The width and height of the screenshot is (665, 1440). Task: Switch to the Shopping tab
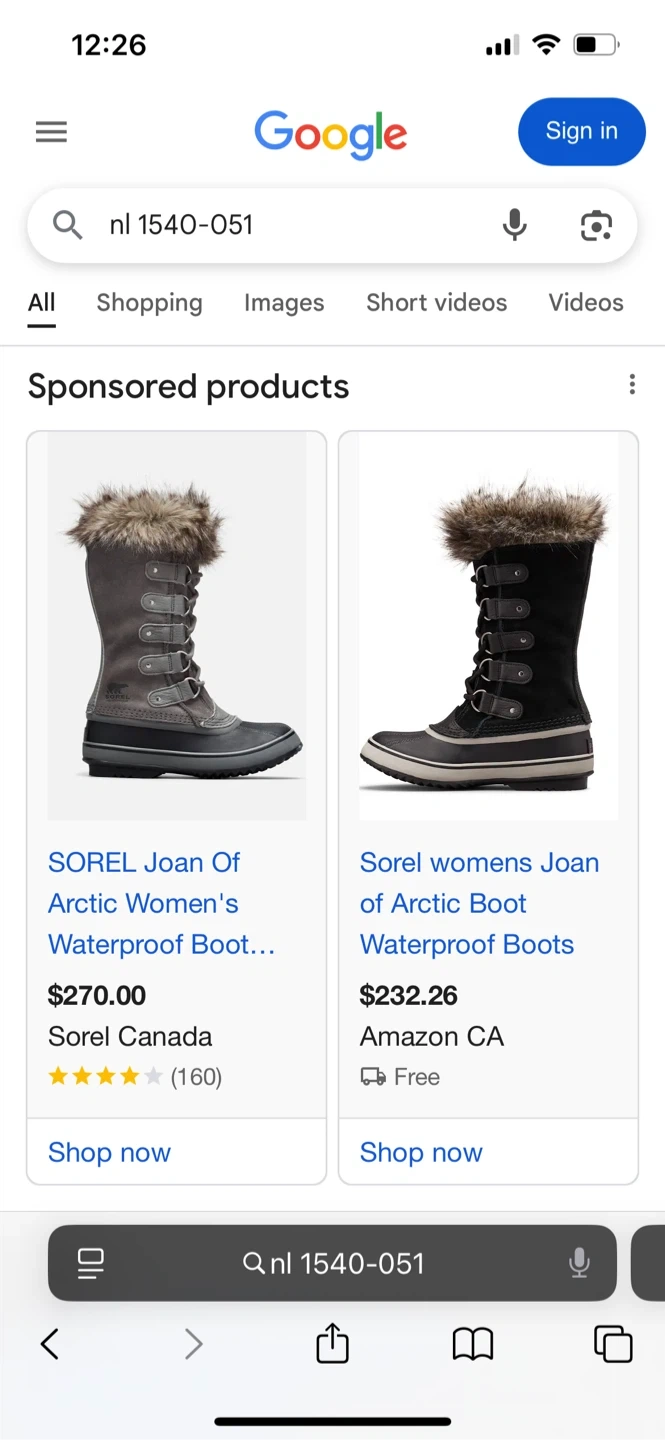149,302
